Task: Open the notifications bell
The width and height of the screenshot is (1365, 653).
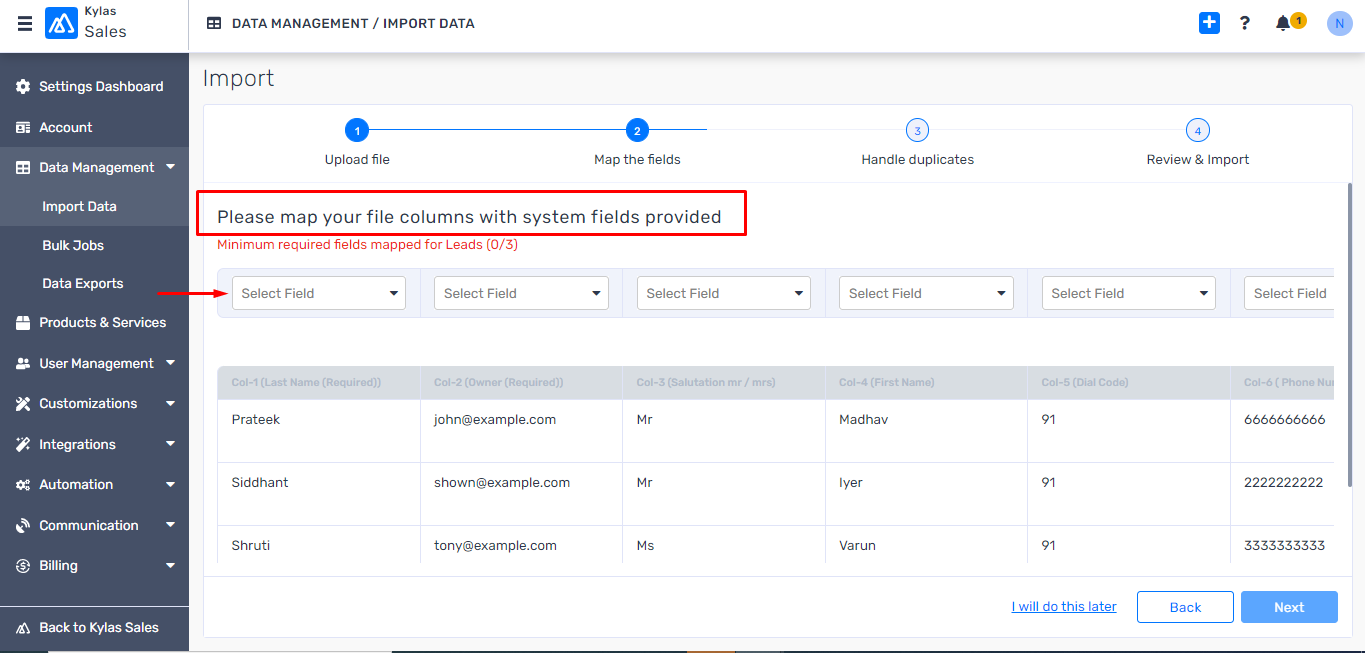Action: point(1283,23)
